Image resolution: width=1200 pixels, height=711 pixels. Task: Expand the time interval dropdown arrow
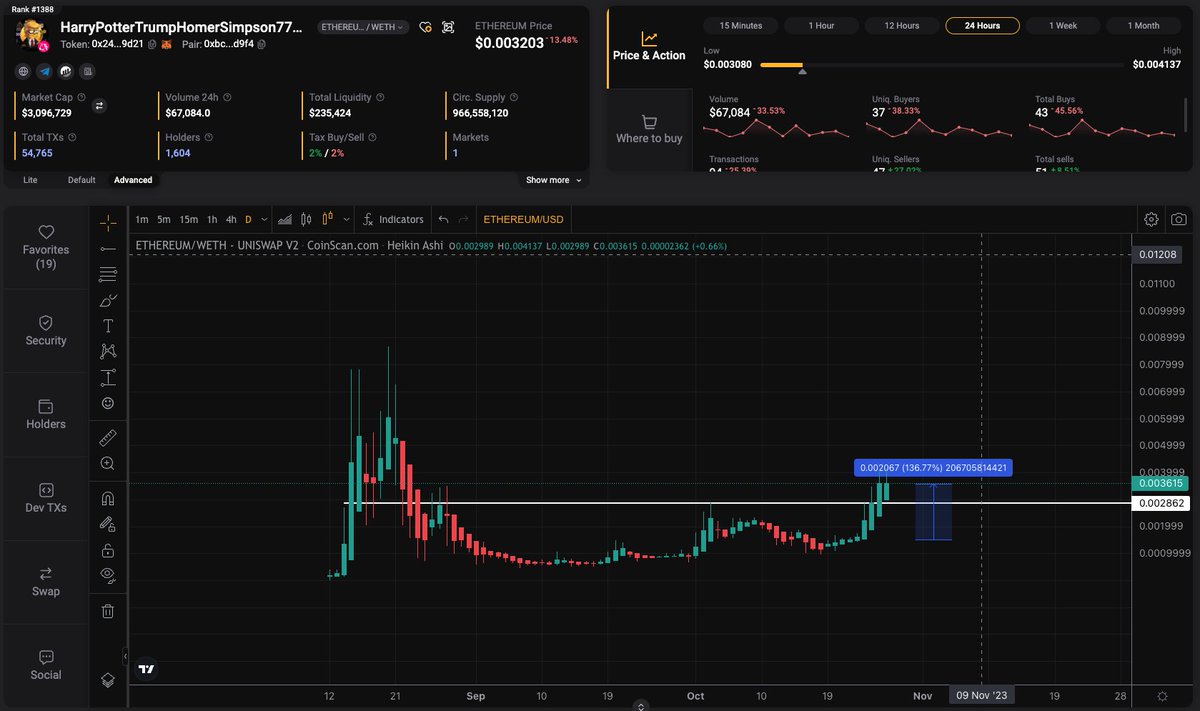[265, 219]
